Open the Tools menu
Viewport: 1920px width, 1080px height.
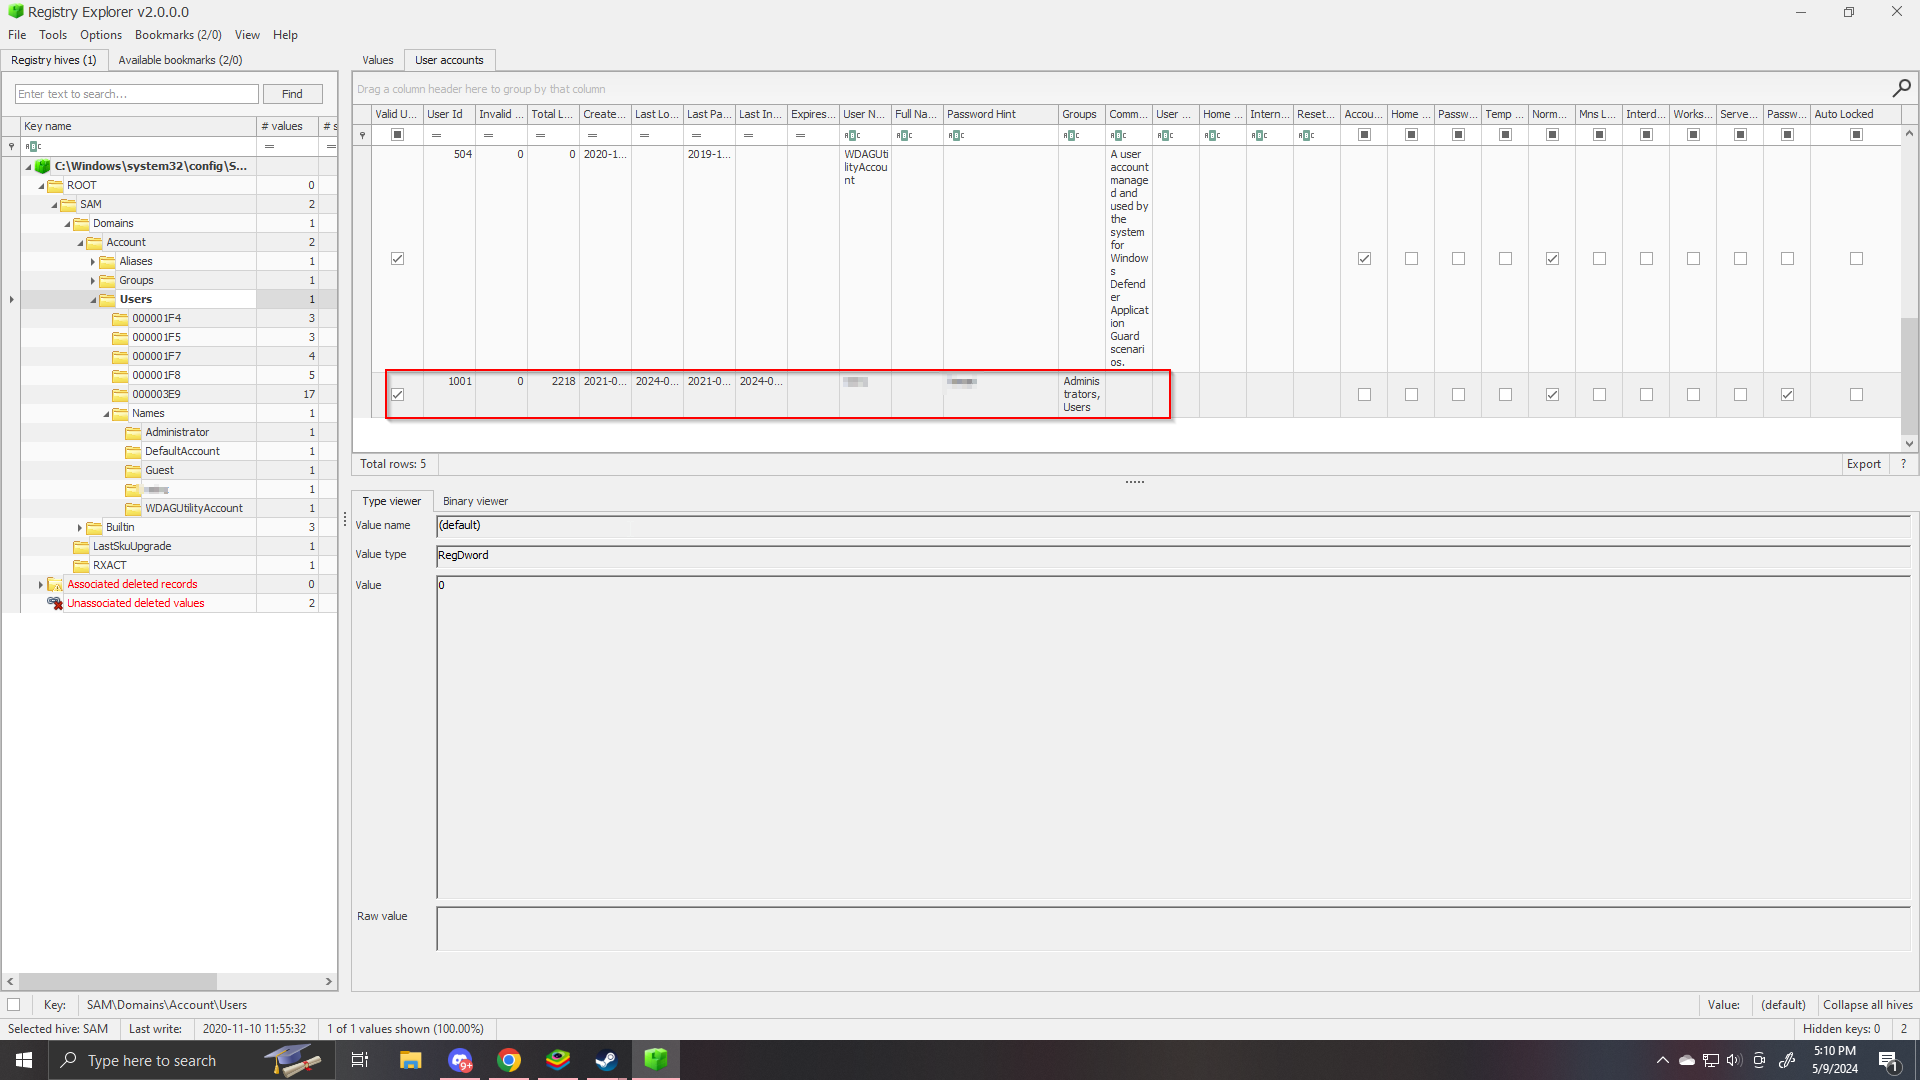point(53,35)
